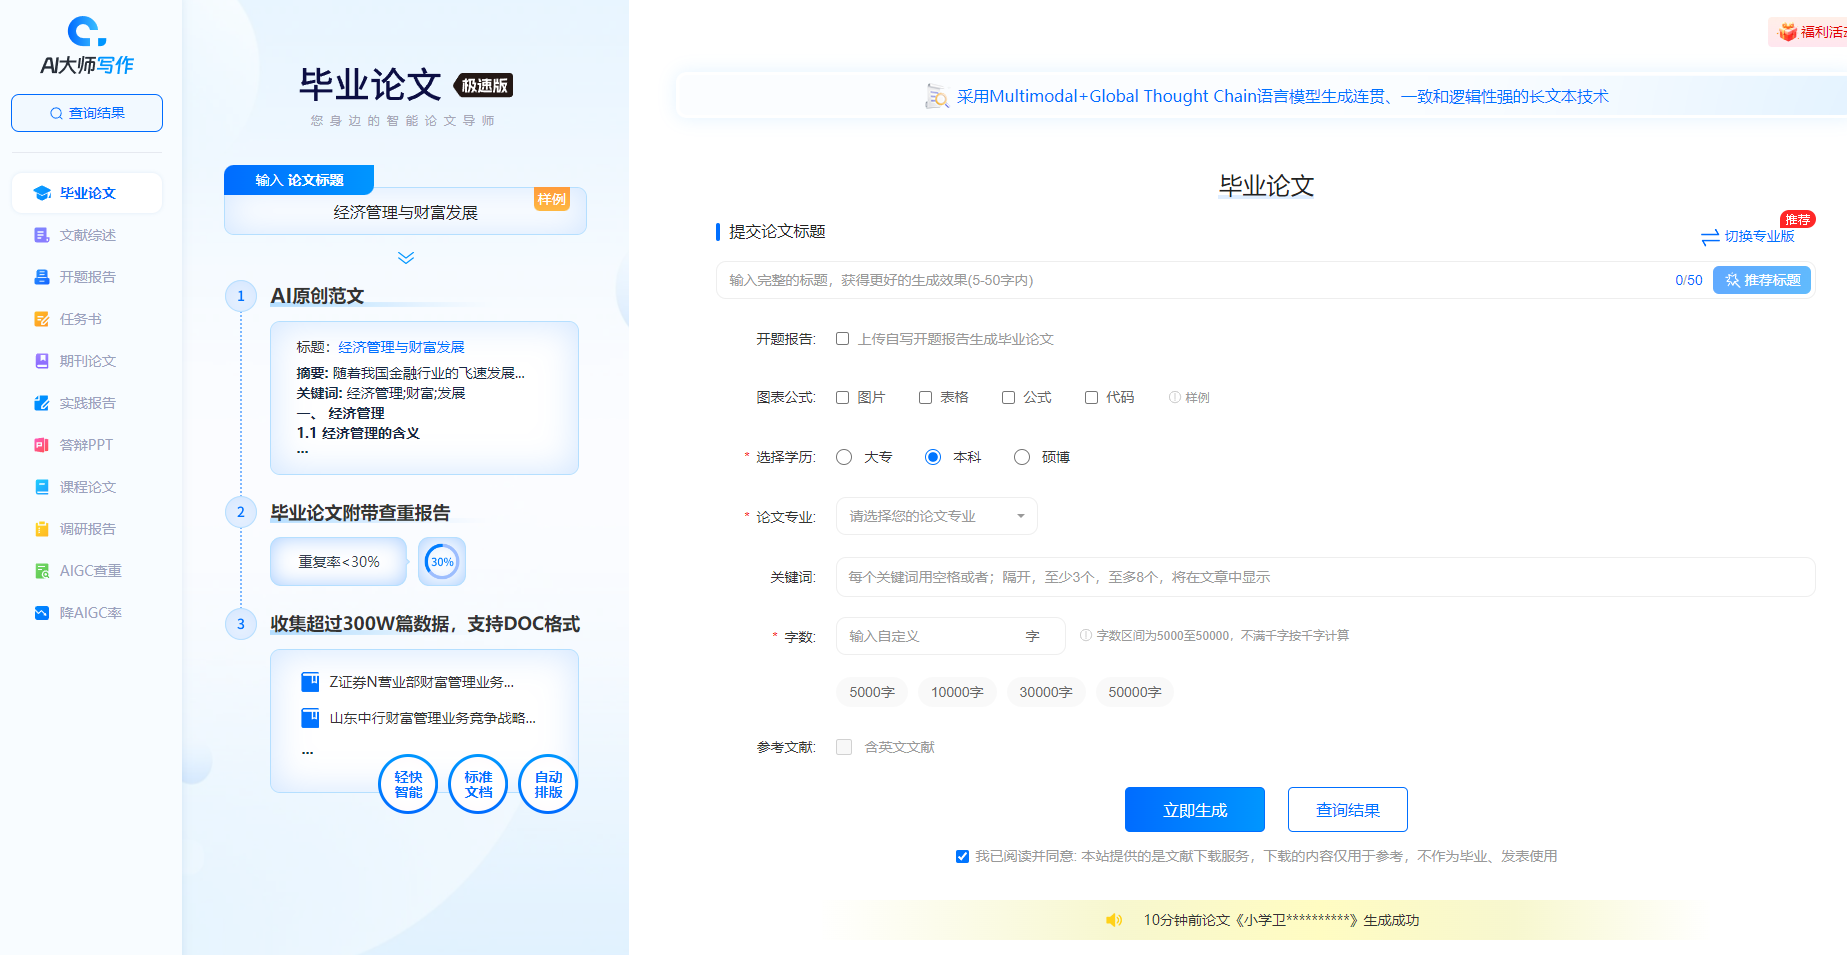Click the 切换专业版 link
This screenshot has width=1847, height=955.
(x=1759, y=237)
